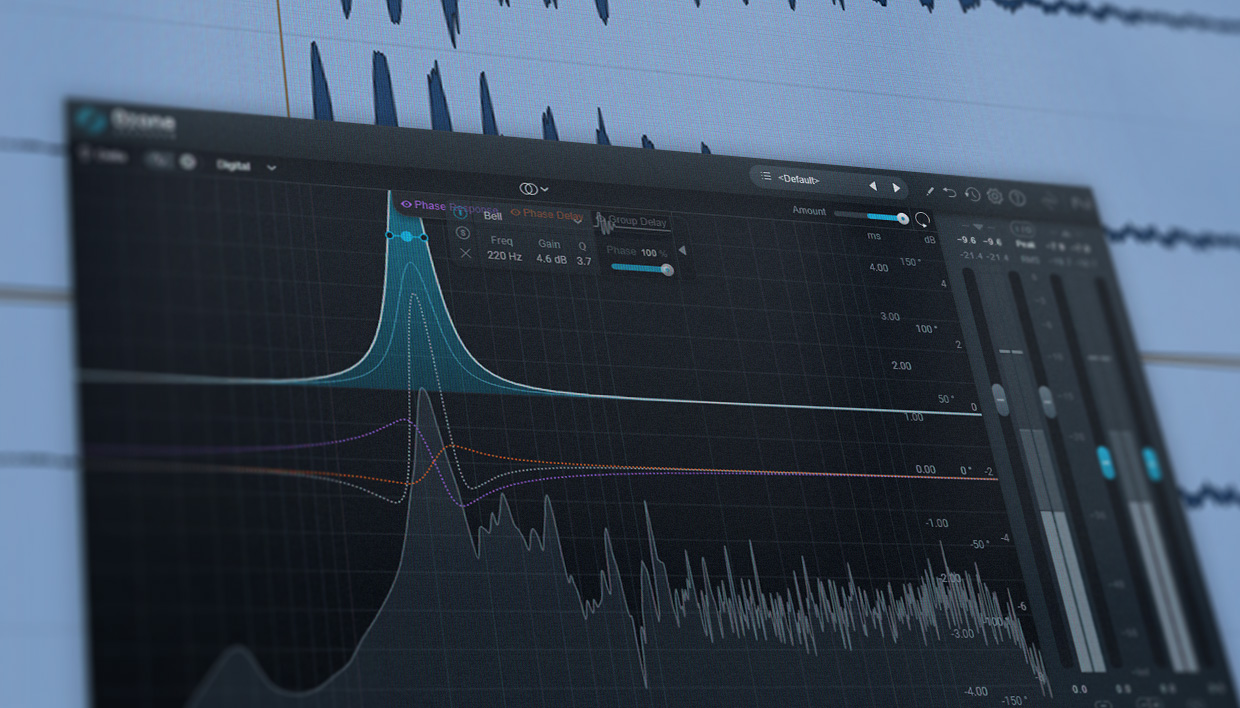Toggle the Group Delay display
The width and height of the screenshot is (1240, 708).
coord(632,222)
